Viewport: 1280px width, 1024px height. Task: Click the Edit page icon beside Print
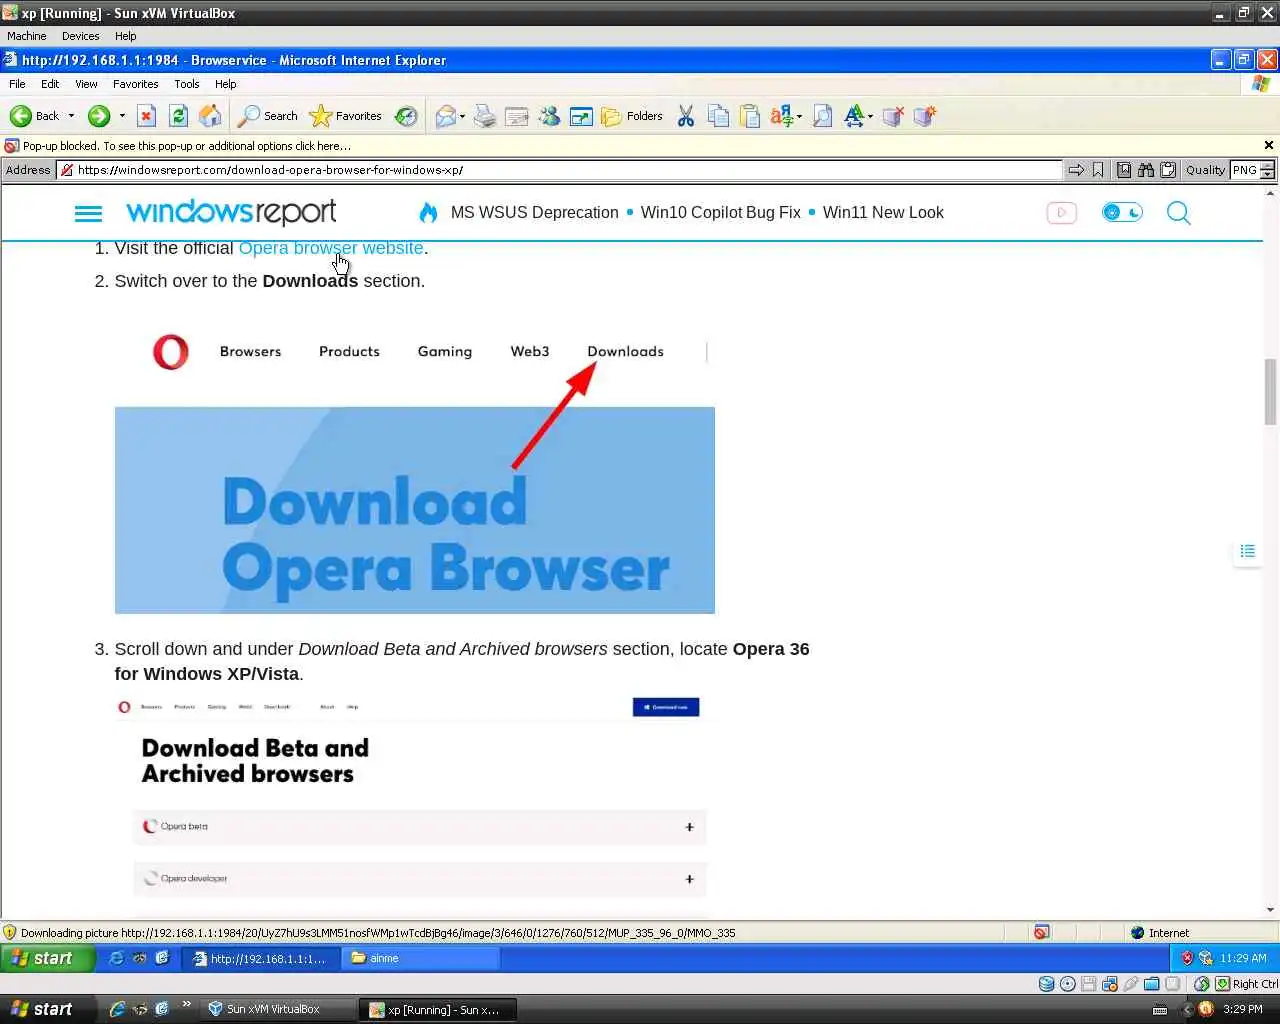(517, 116)
